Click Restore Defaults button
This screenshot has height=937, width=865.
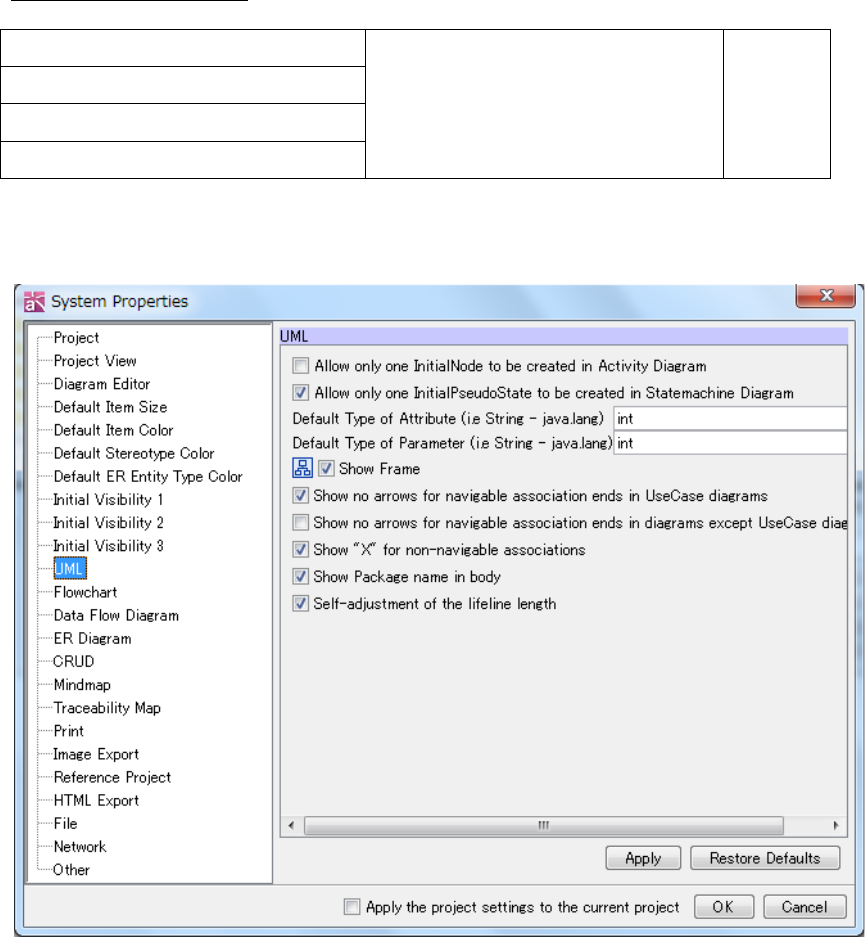pos(765,858)
